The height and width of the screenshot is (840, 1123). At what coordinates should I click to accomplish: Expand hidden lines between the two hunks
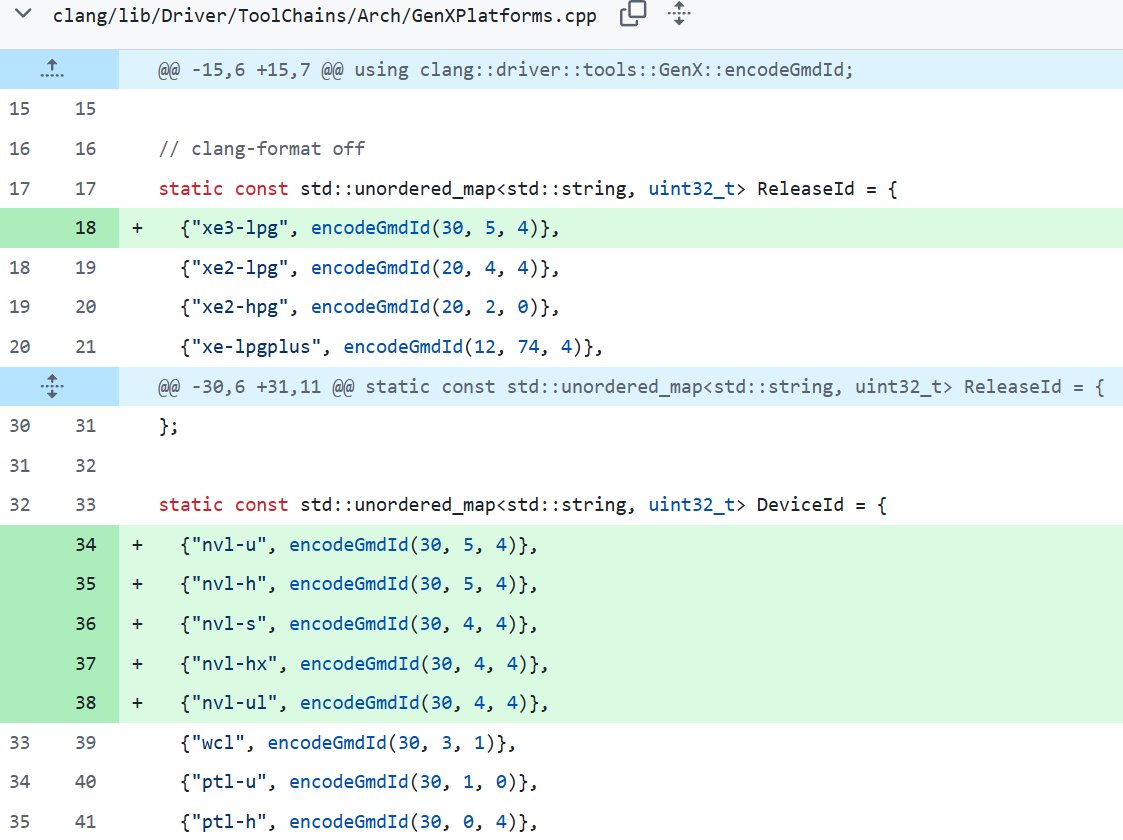pyautogui.click(x=52, y=386)
